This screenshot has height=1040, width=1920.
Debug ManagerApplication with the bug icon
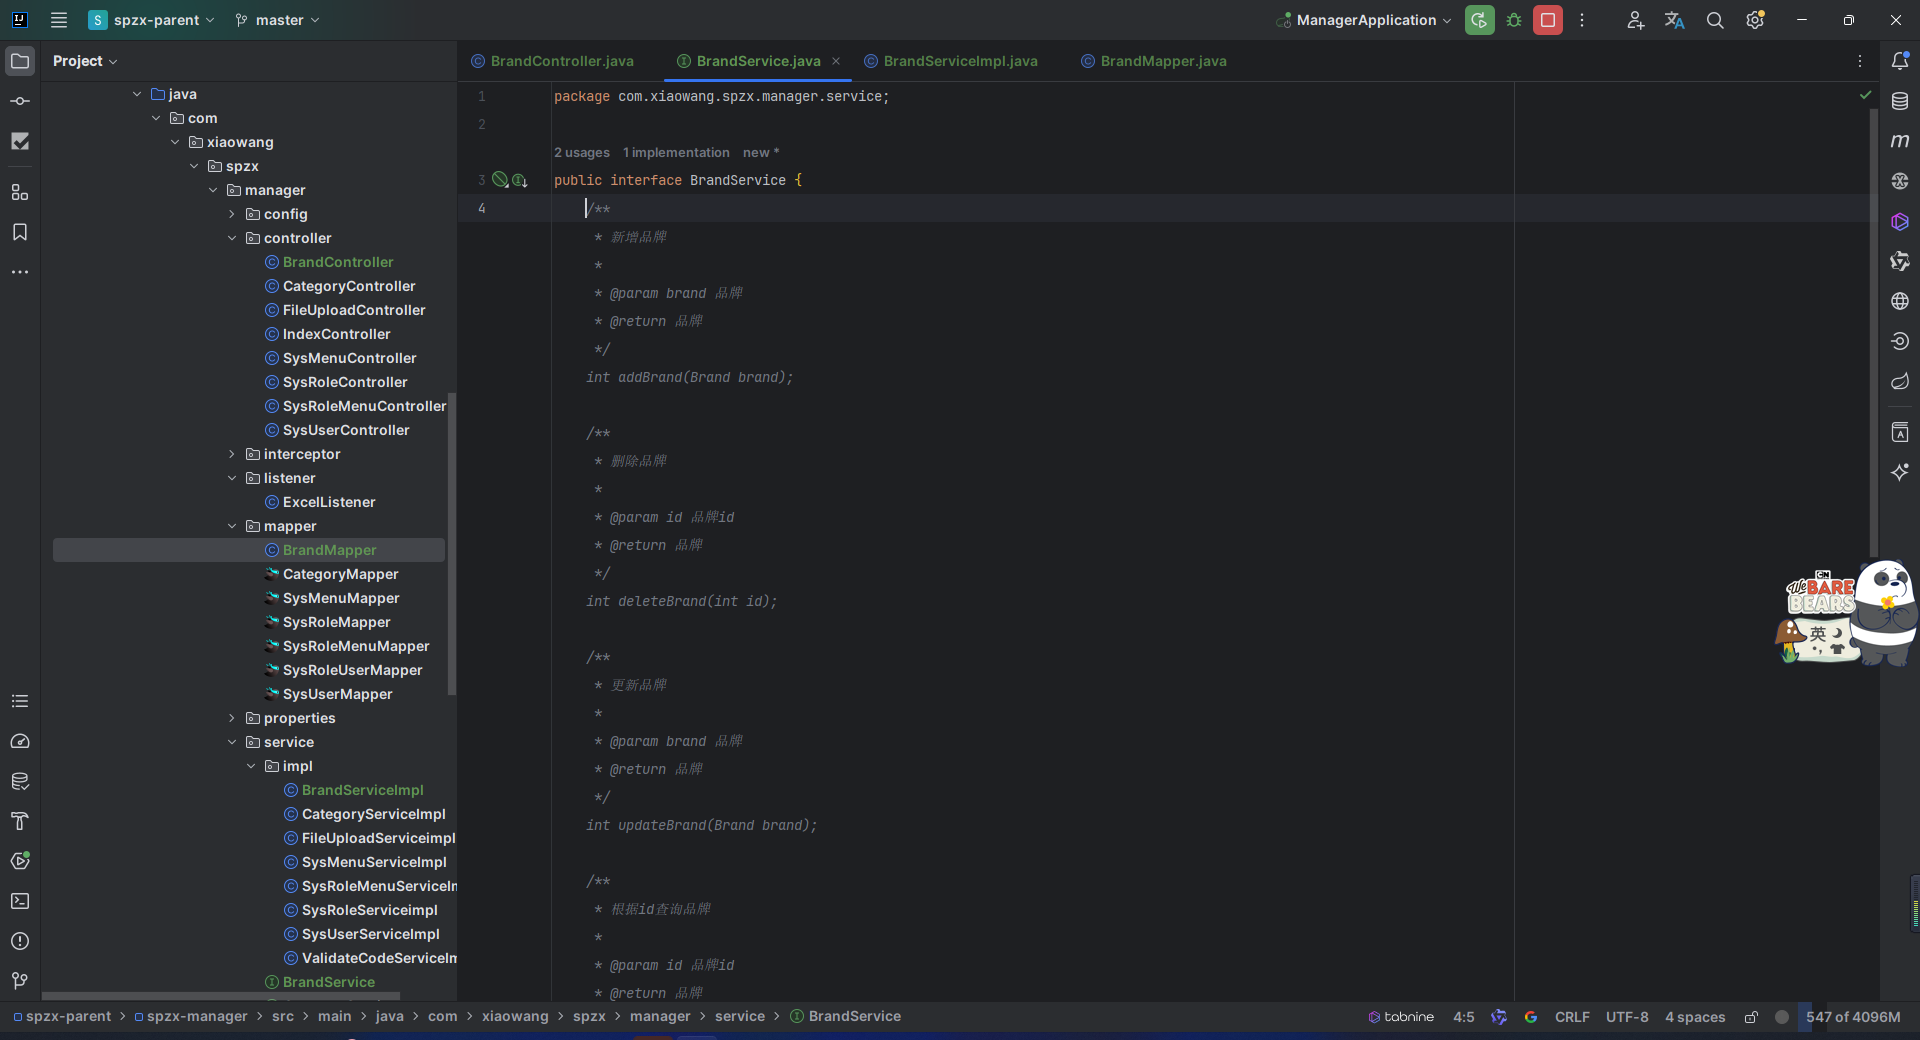click(x=1514, y=20)
